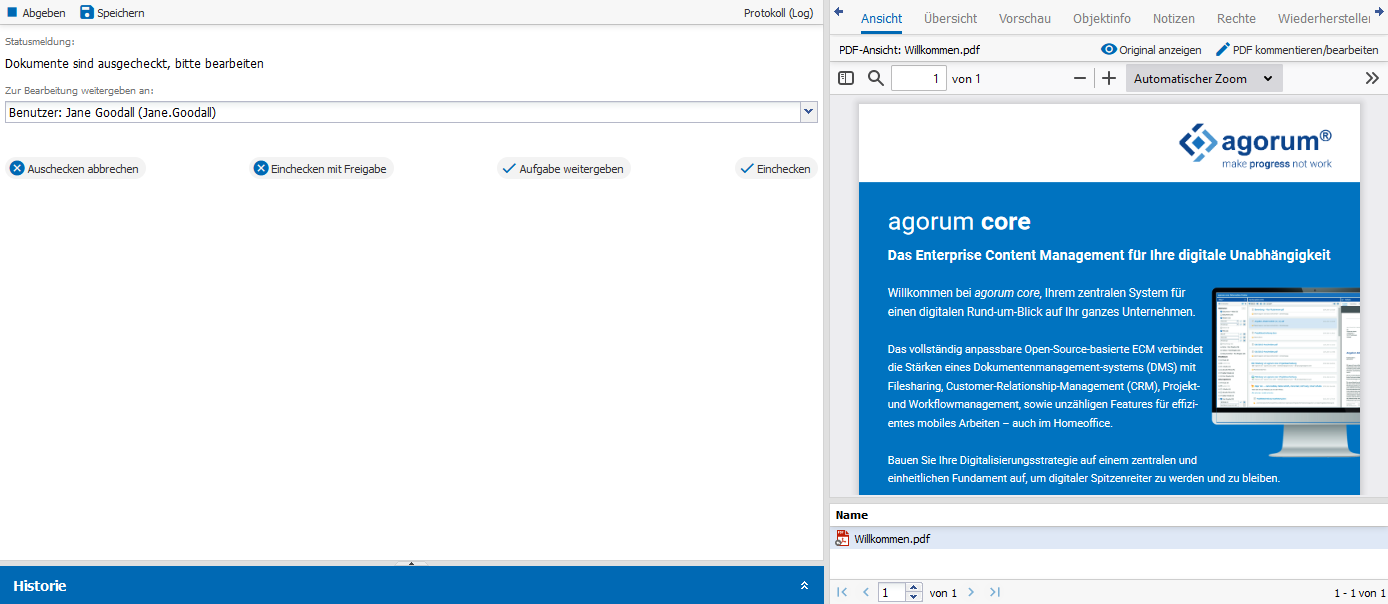The image size is (1388, 604).
Task: Click Original anzeigen eye icon
Action: tap(1108, 49)
